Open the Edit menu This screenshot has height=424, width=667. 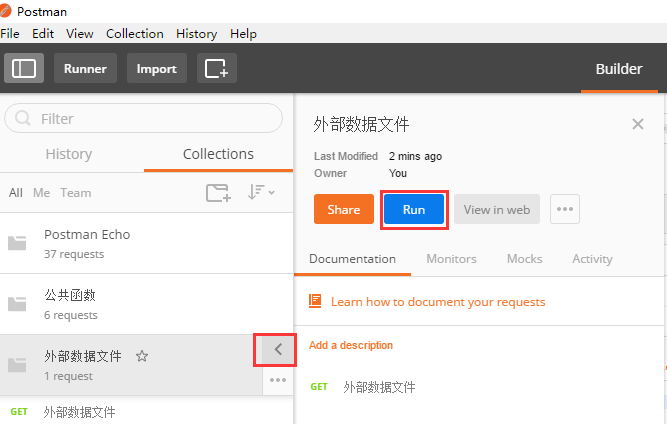pos(43,34)
